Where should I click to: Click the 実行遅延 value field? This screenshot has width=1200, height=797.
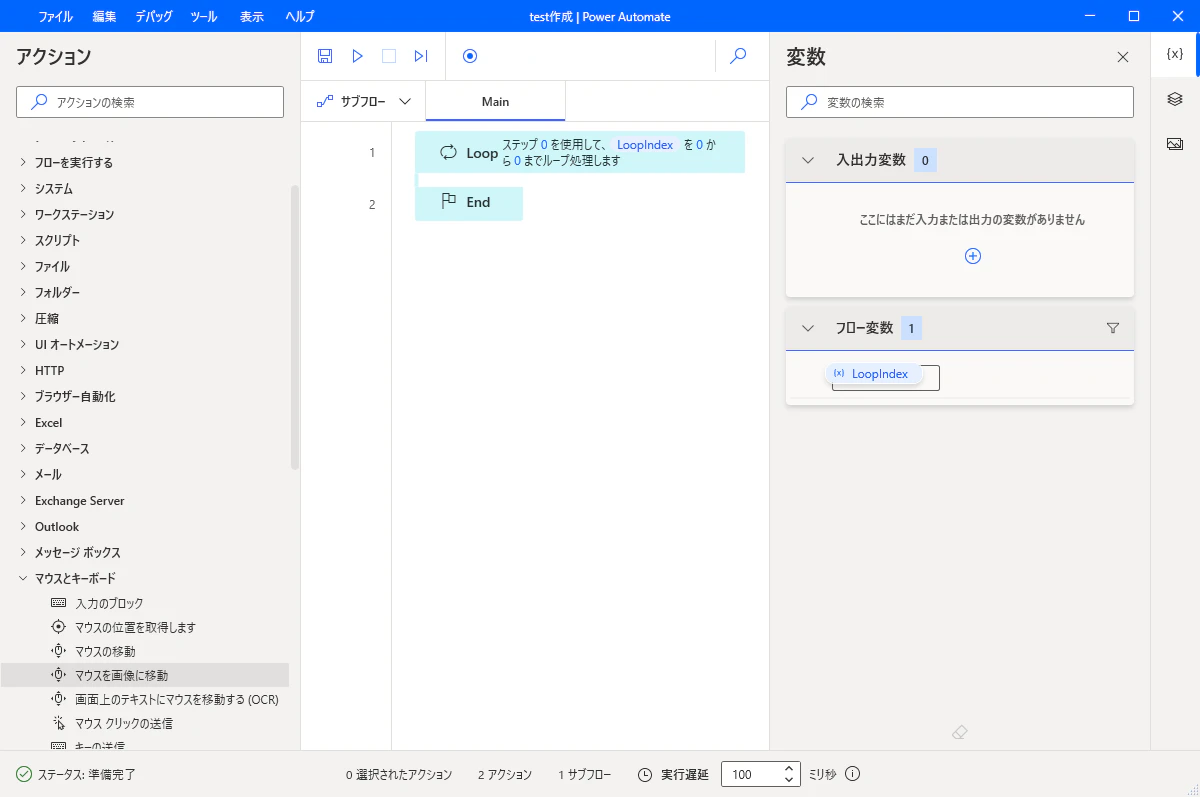coord(751,774)
